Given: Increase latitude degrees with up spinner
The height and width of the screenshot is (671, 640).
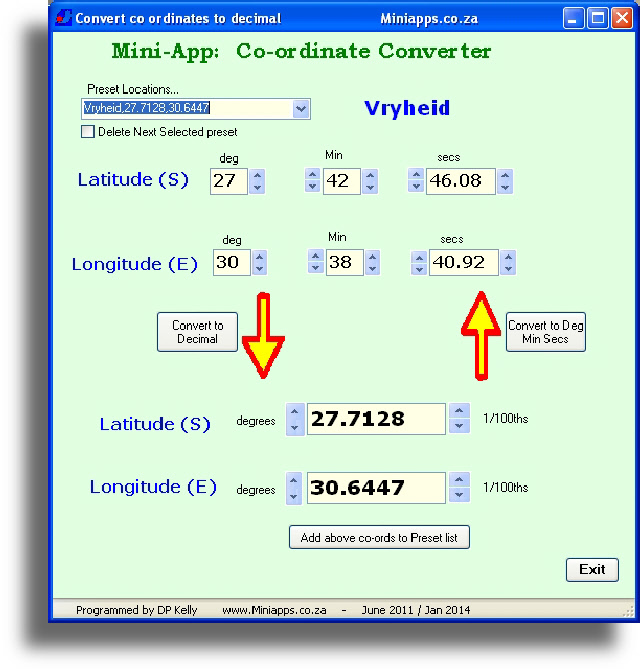Looking at the screenshot, I should (x=258, y=175).
